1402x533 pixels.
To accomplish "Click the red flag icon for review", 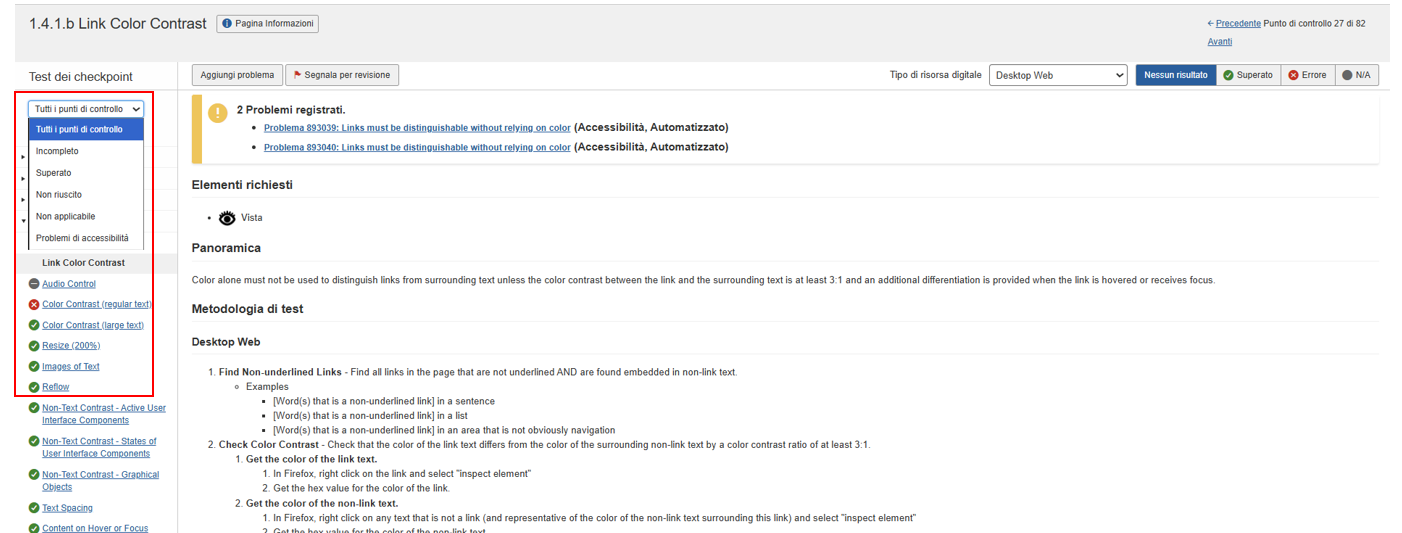I will [x=297, y=75].
